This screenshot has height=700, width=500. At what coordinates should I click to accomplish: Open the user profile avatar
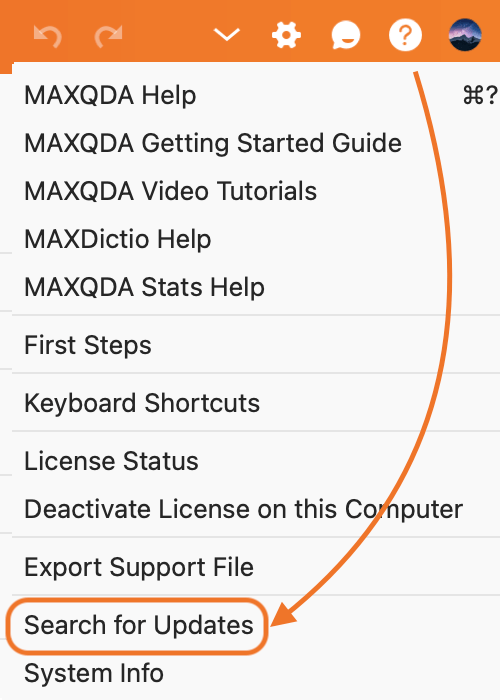(465, 34)
